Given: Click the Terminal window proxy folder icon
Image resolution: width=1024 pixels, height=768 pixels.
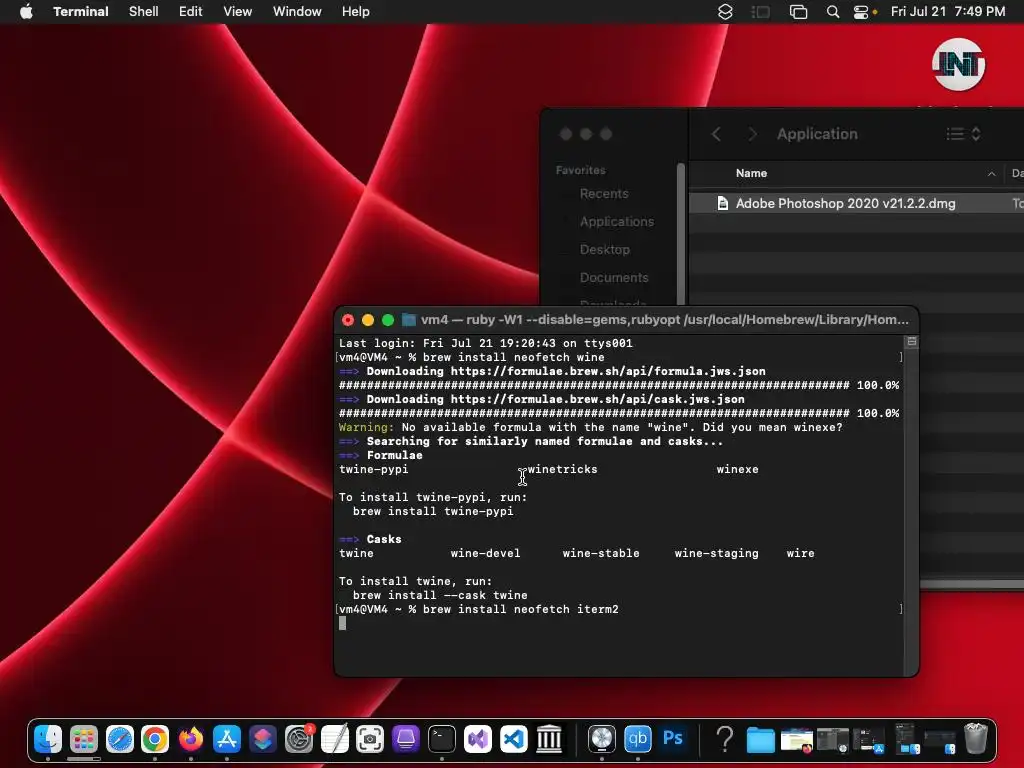Looking at the screenshot, I should pos(409,319).
